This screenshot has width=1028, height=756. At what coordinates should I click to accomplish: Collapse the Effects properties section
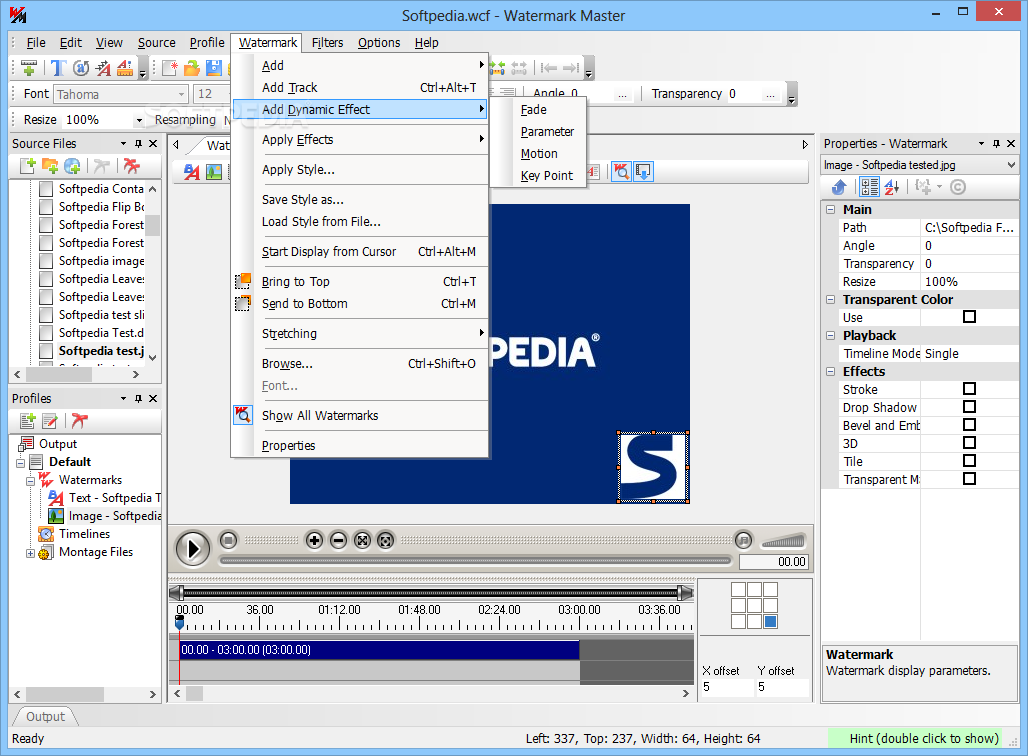click(830, 372)
